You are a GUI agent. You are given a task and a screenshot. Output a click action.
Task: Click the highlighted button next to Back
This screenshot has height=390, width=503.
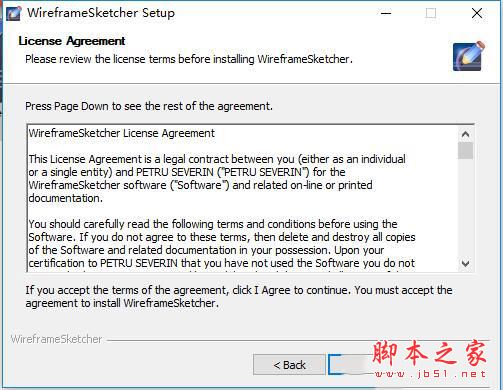pyautogui.click(x=351, y=365)
